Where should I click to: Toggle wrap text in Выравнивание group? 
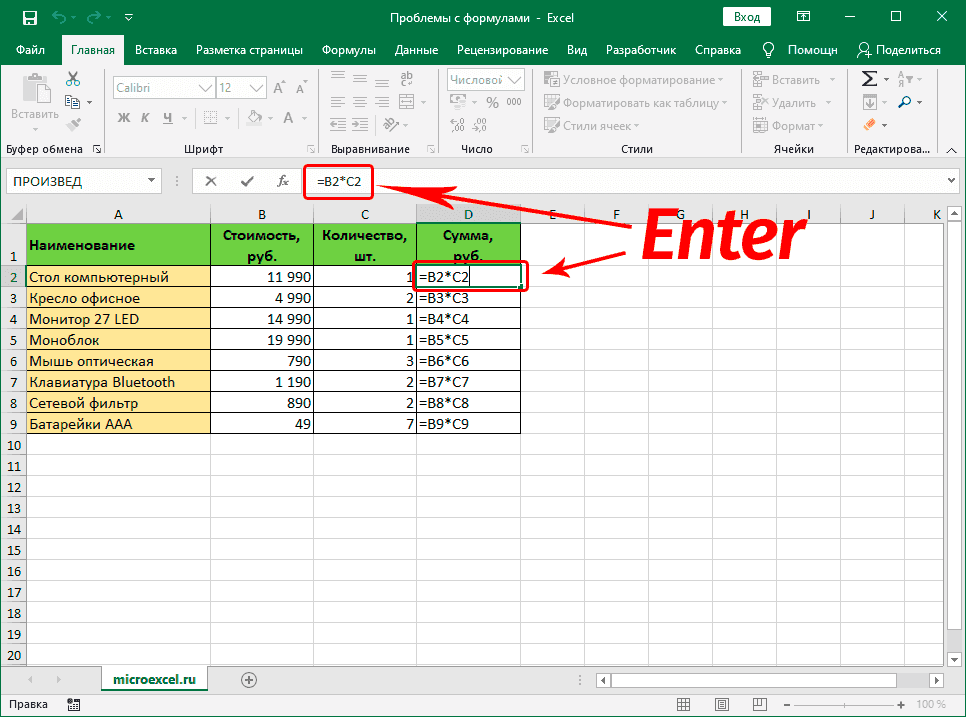pos(407,78)
